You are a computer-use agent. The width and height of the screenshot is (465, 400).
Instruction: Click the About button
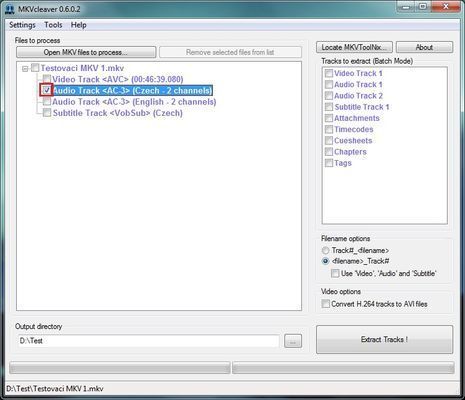424,47
